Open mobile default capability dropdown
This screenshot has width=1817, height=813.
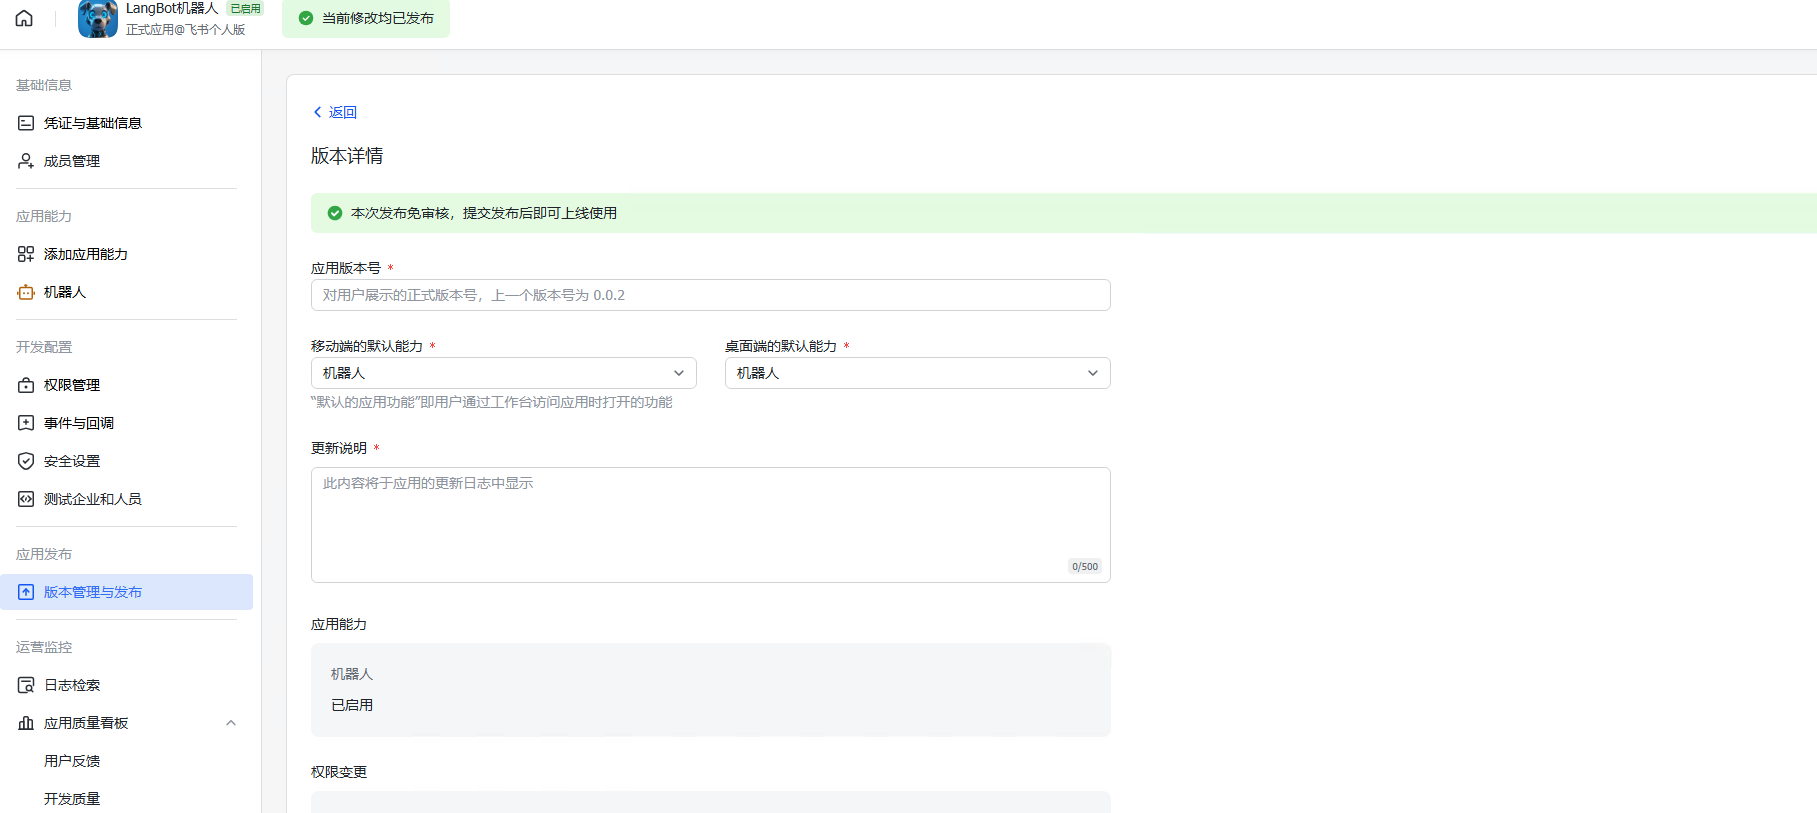pos(503,373)
